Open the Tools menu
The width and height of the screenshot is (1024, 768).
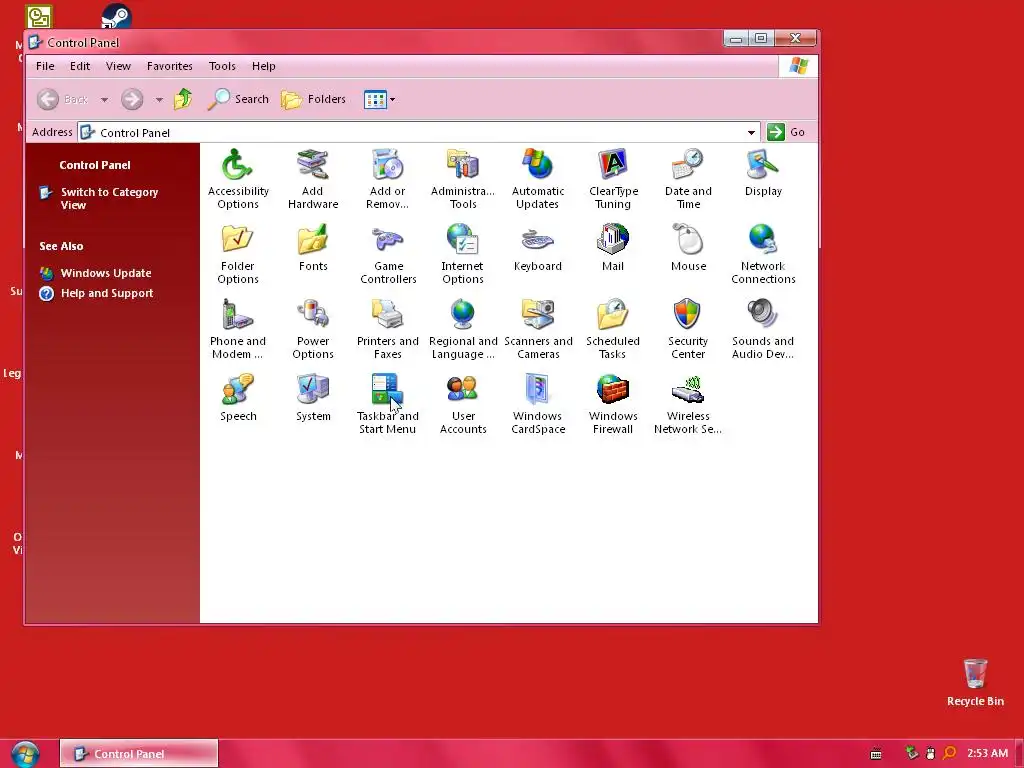(x=222, y=66)
